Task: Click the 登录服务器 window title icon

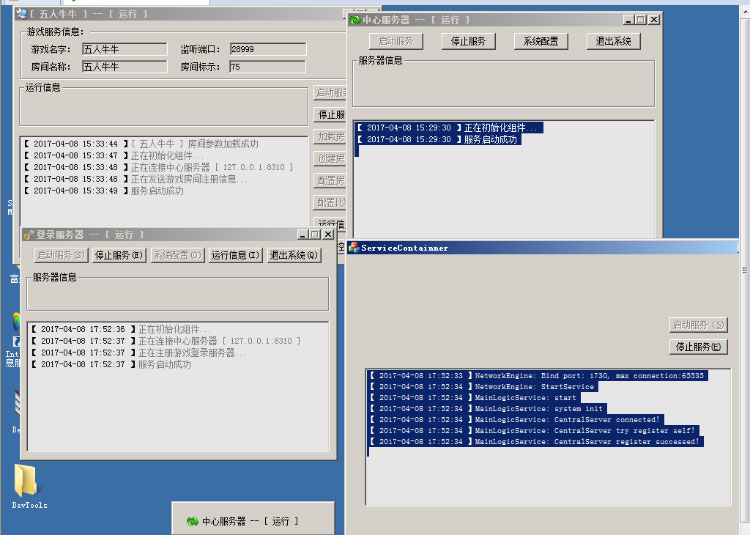Action: tap(28, 234)
